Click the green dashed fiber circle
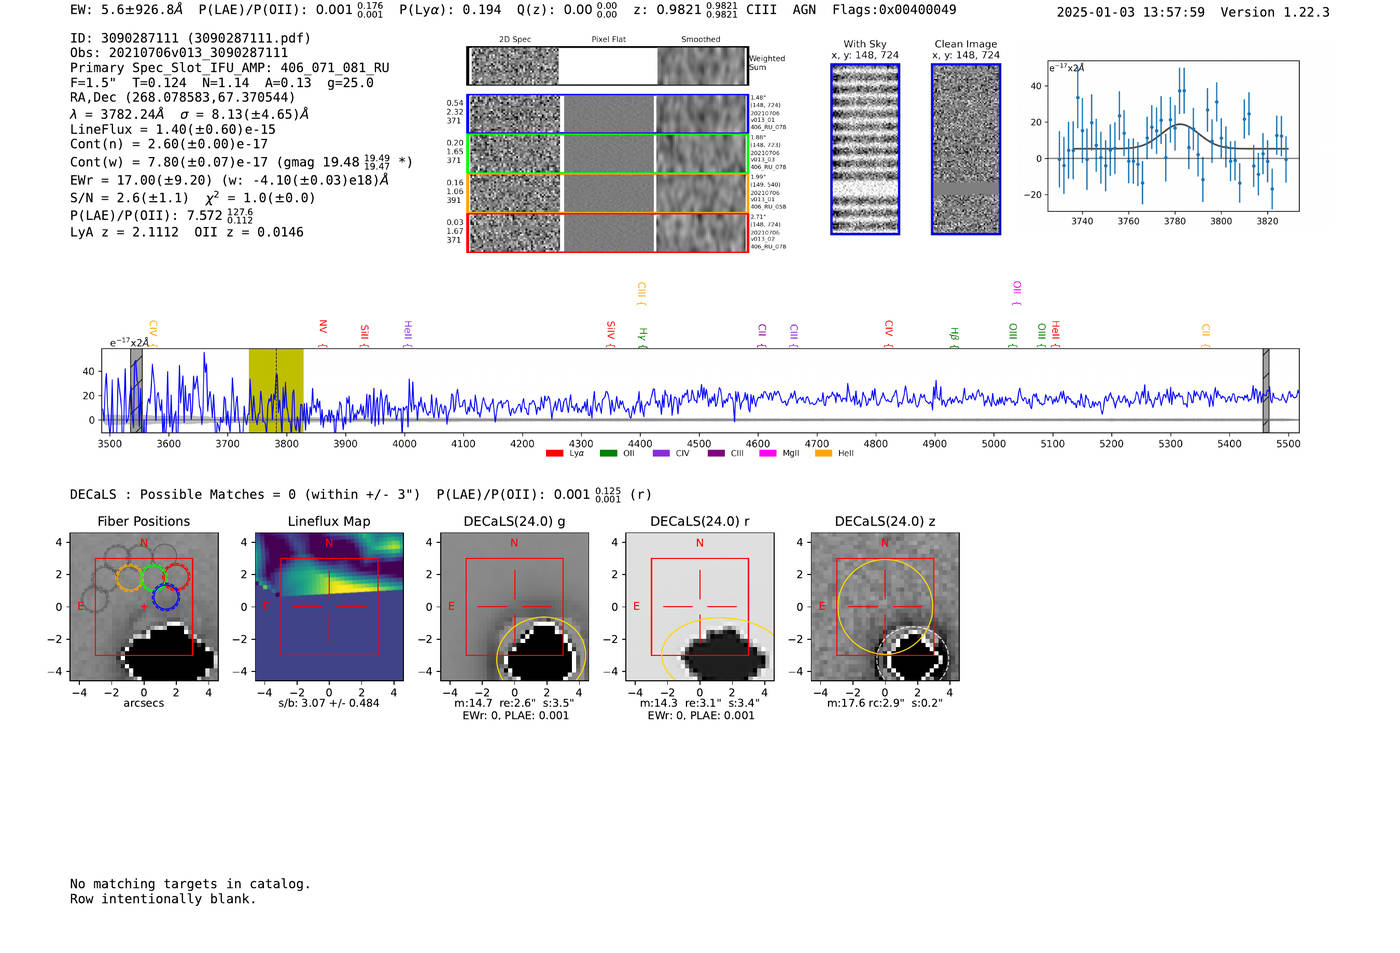The height and width of the screenshot is (953, 1400). coord(153,577)
